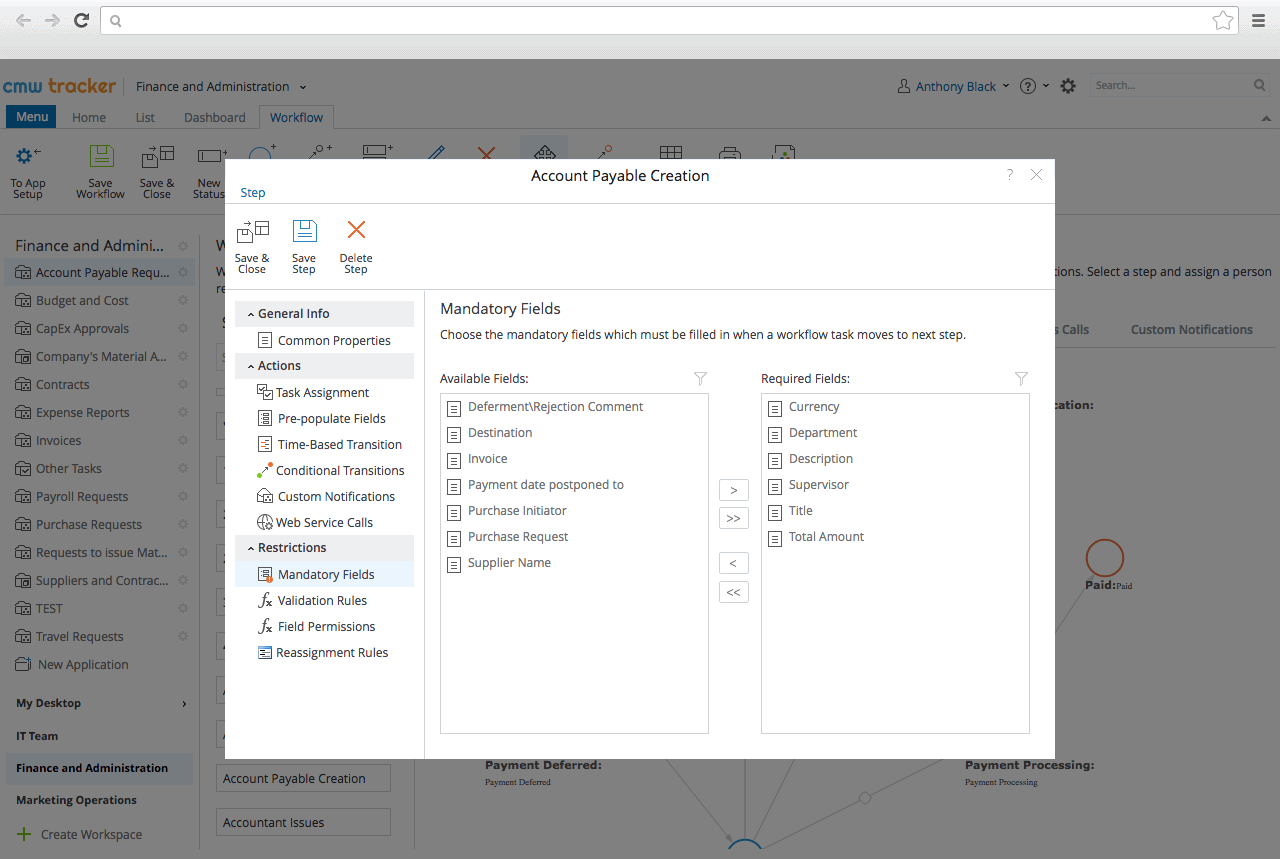The width and height of the screenshot is (1280, 859).
Task: Open Custom Notifications tab behind dialog
Action: pyautogui.click(x=1192, y=330)
